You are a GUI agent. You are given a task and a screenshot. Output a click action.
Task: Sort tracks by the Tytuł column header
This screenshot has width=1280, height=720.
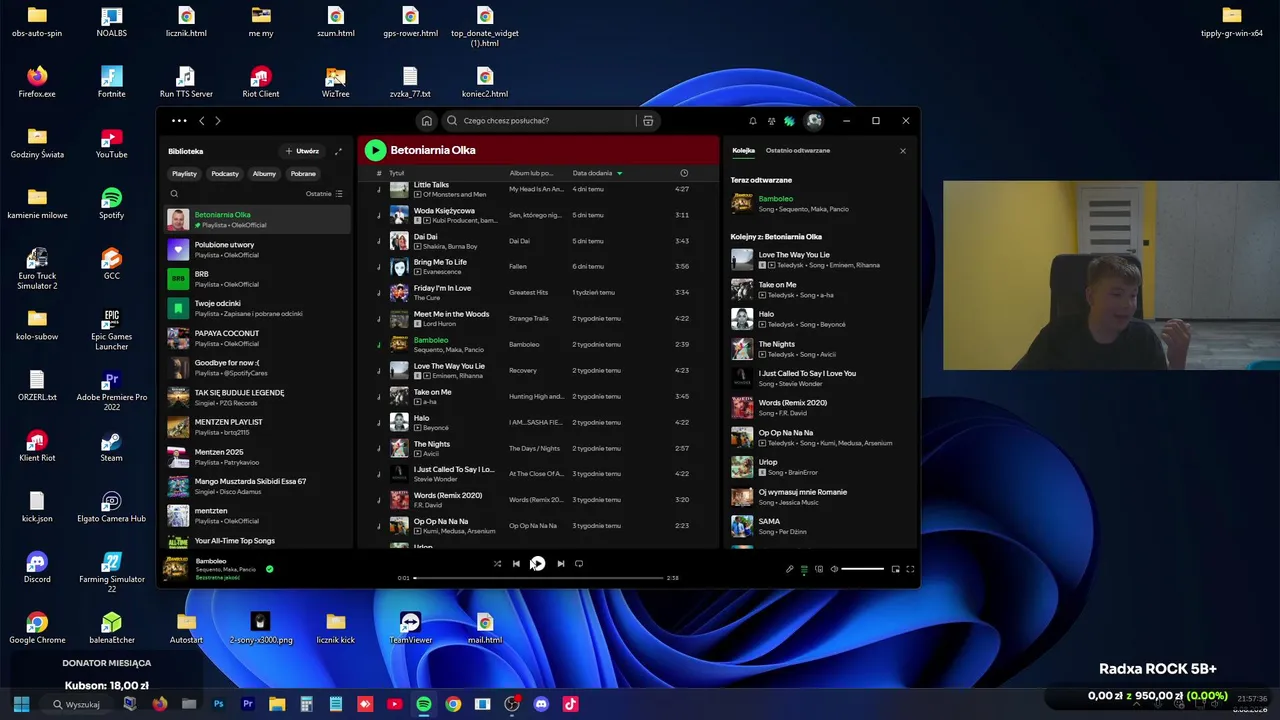[396, 173]
